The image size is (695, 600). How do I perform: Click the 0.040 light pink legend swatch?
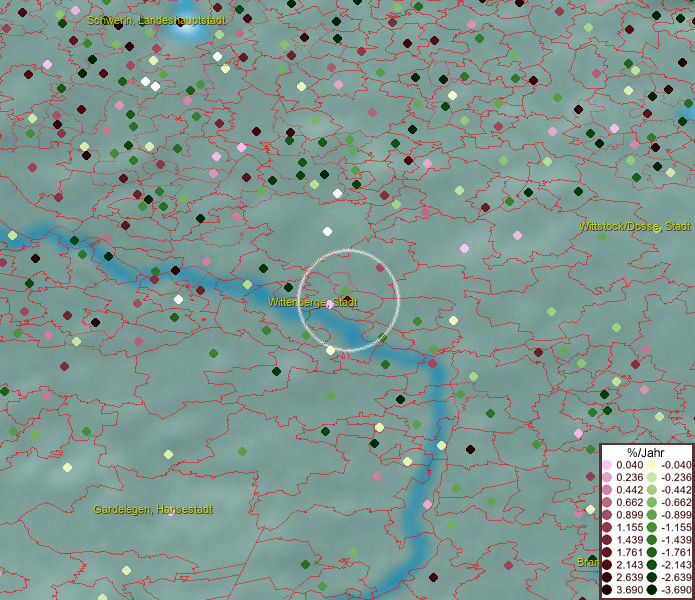(x=607, y=465)
